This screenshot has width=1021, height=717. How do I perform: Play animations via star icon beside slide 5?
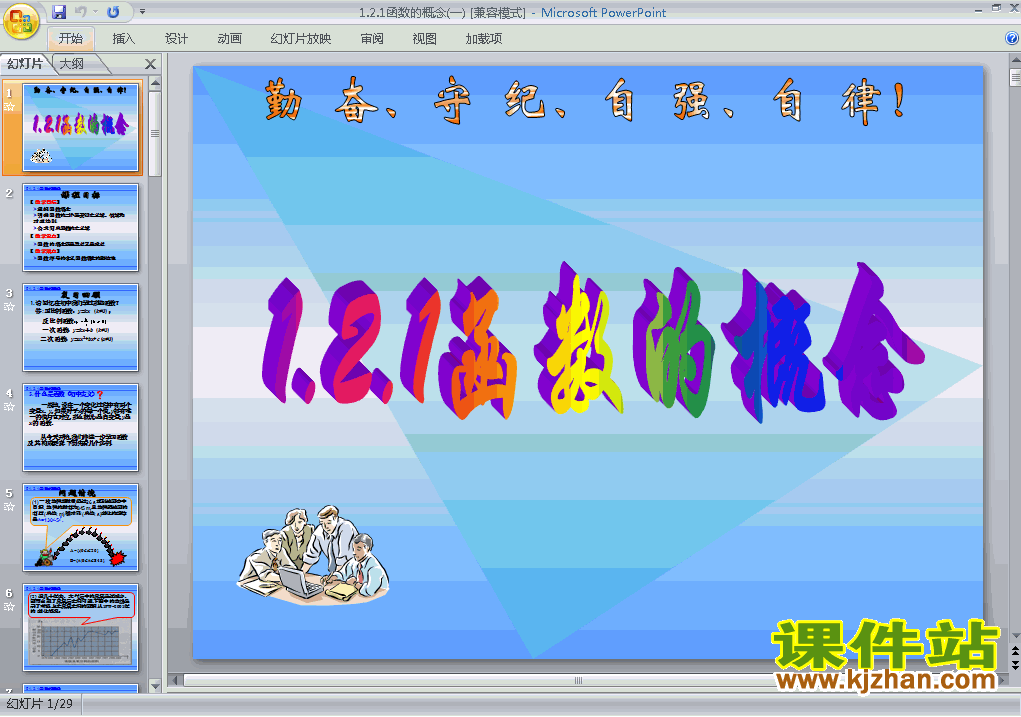(9, 507)
